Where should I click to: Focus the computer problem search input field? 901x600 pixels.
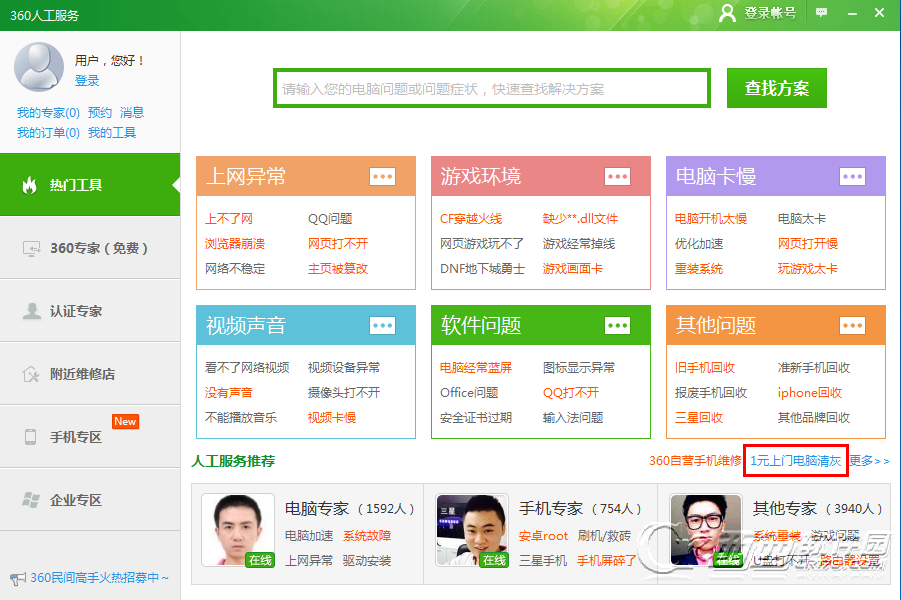492,88
